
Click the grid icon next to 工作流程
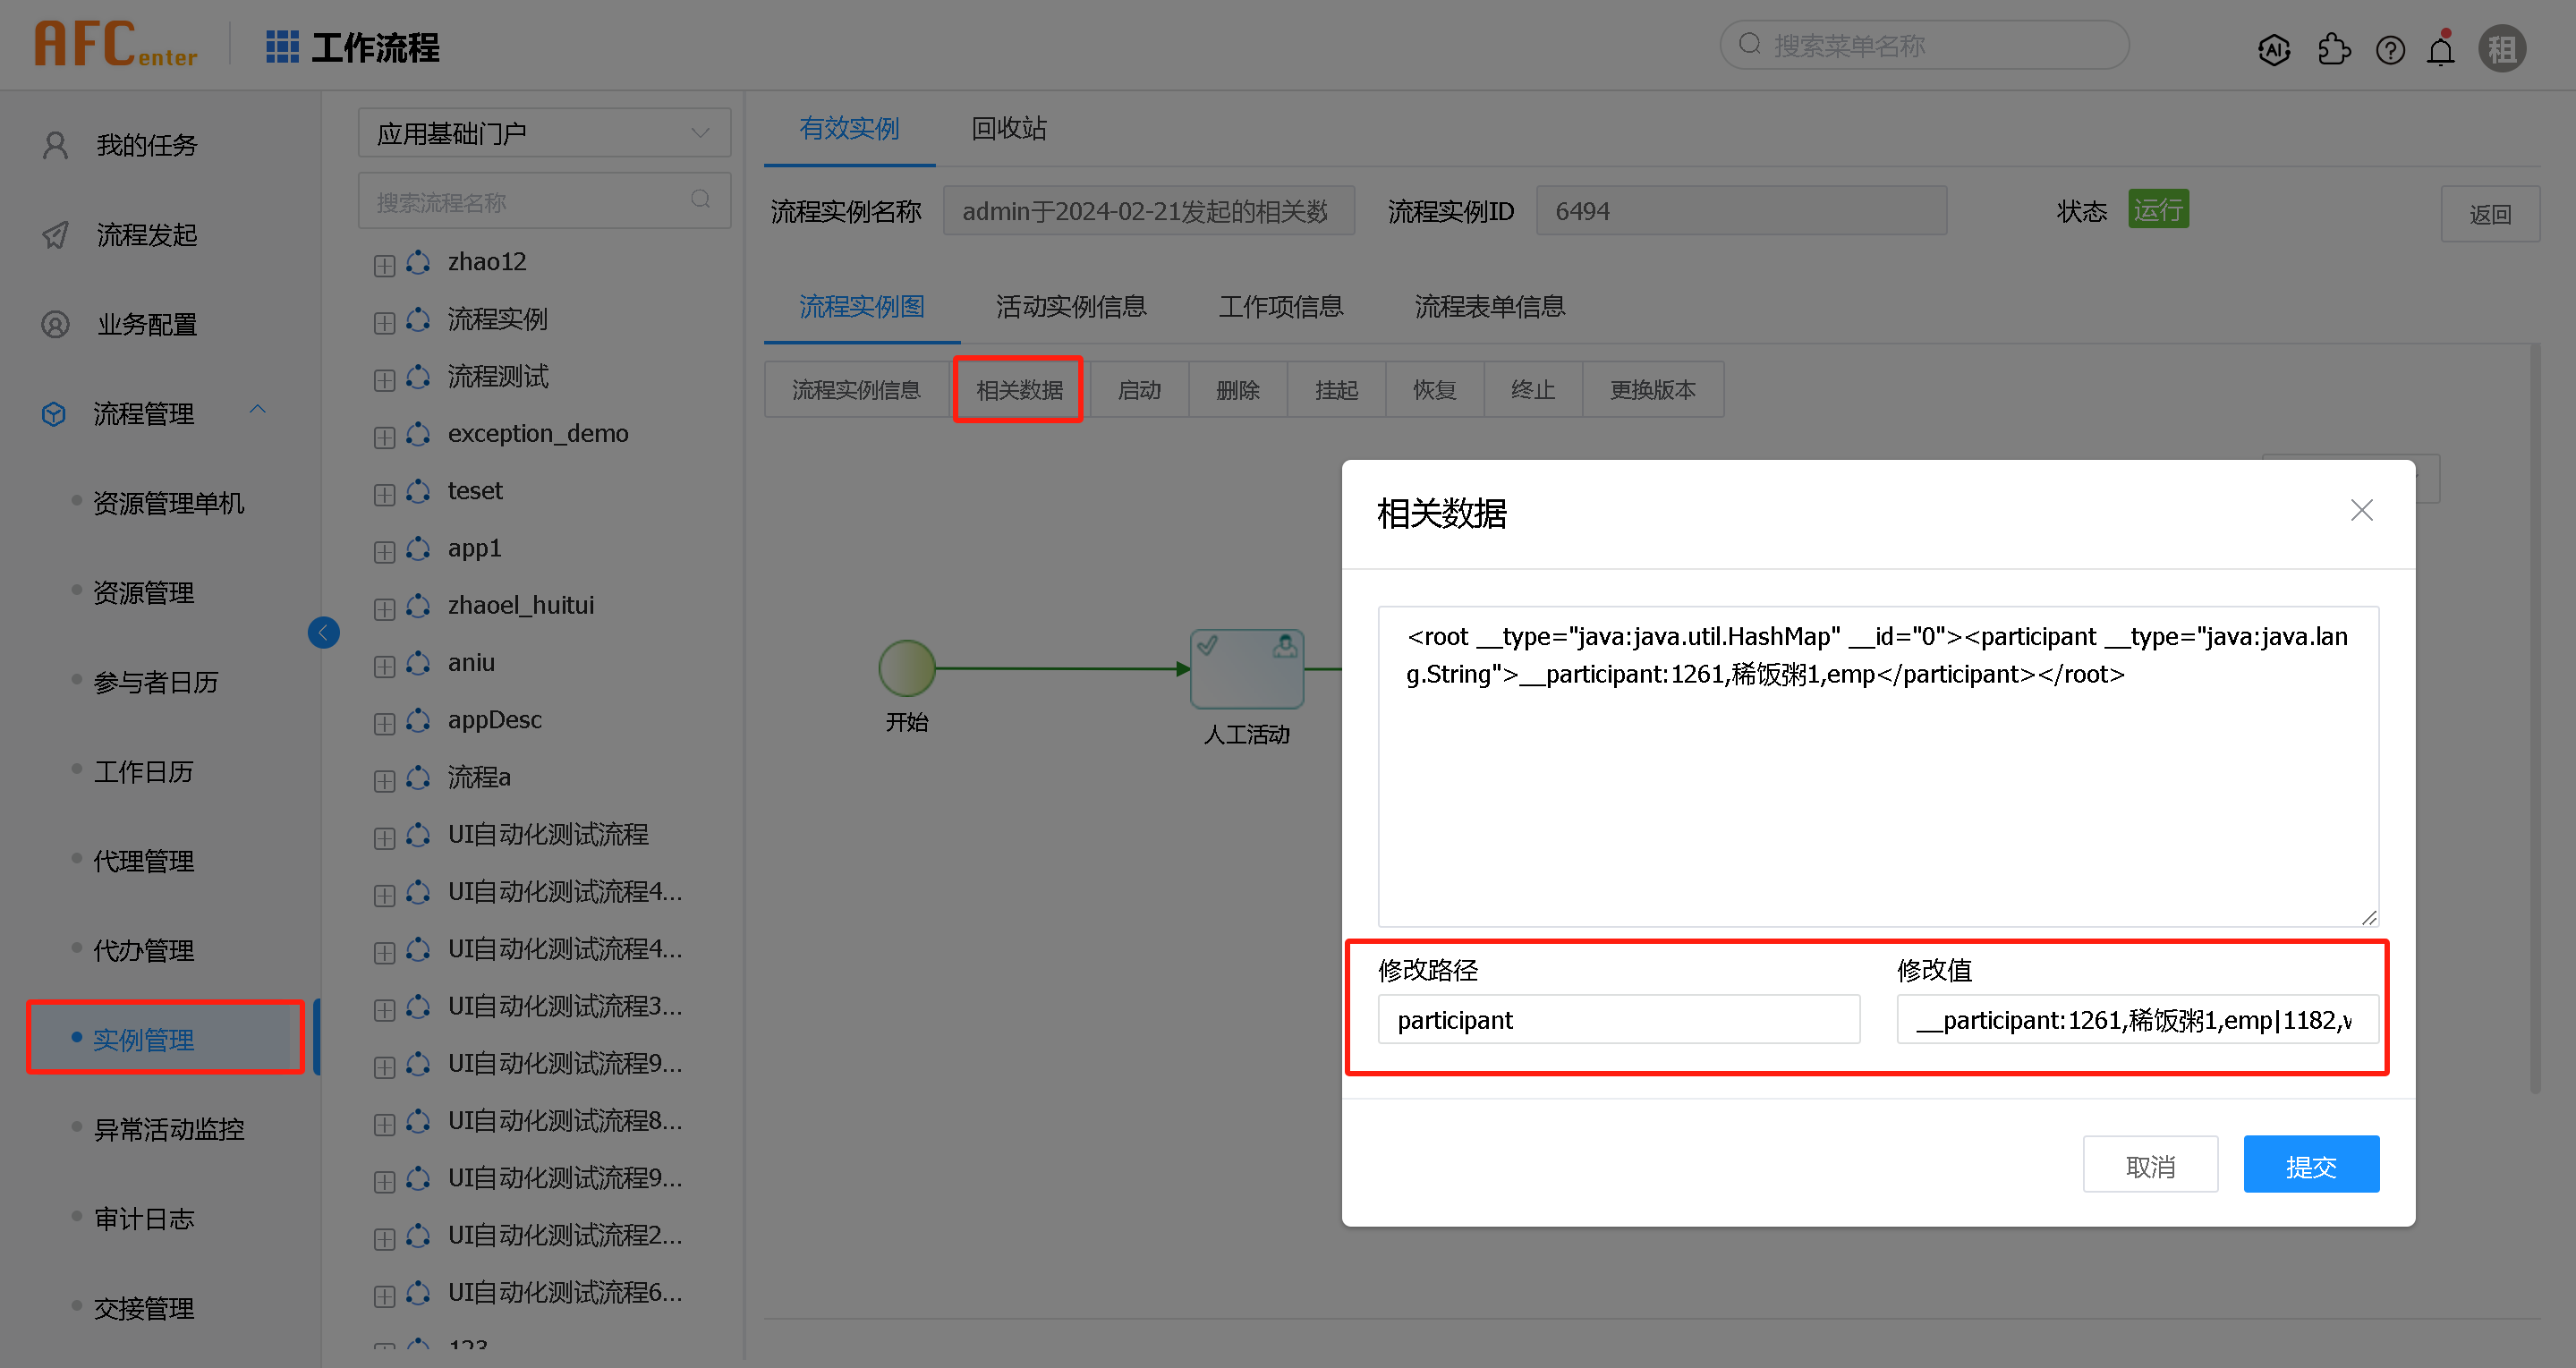(281, 46)
